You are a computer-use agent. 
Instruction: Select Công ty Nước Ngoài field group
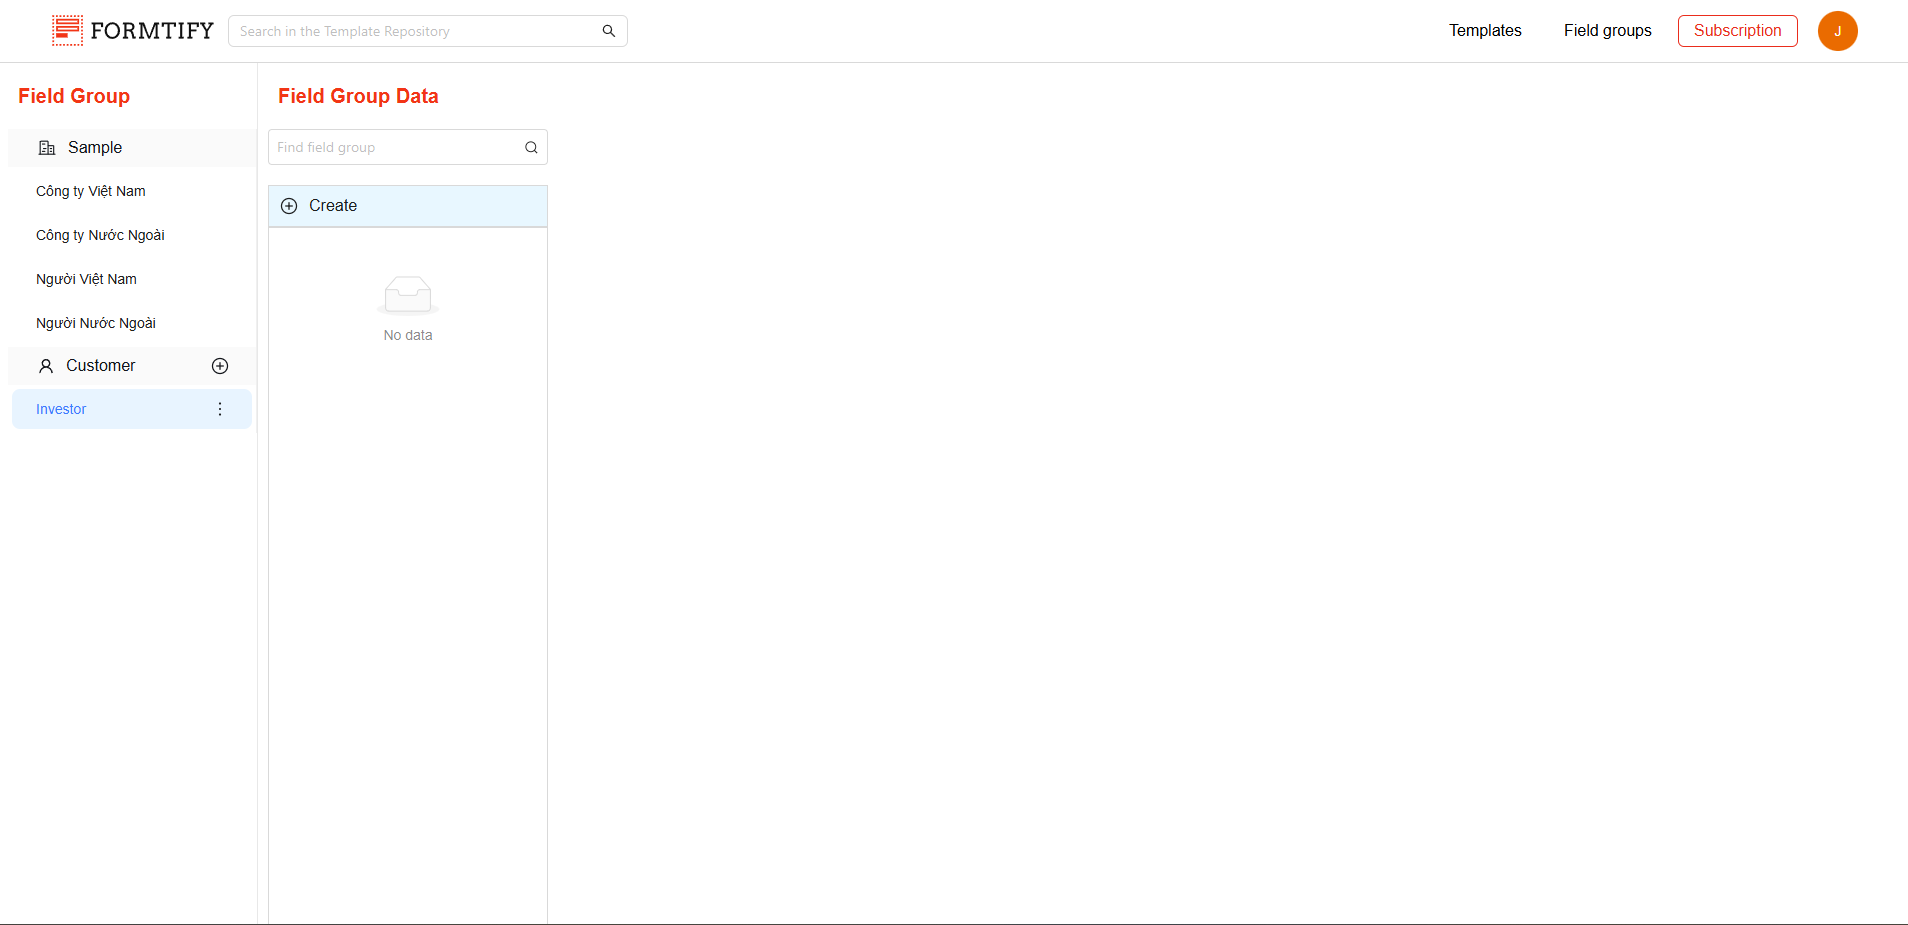pos(100,235)
